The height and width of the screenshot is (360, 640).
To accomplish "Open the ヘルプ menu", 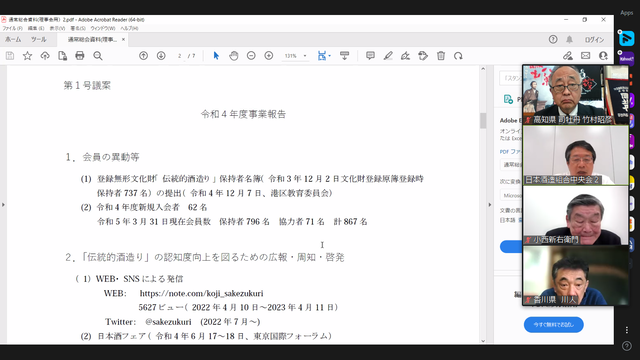I will pyautogui.click(x=129, y=28).
